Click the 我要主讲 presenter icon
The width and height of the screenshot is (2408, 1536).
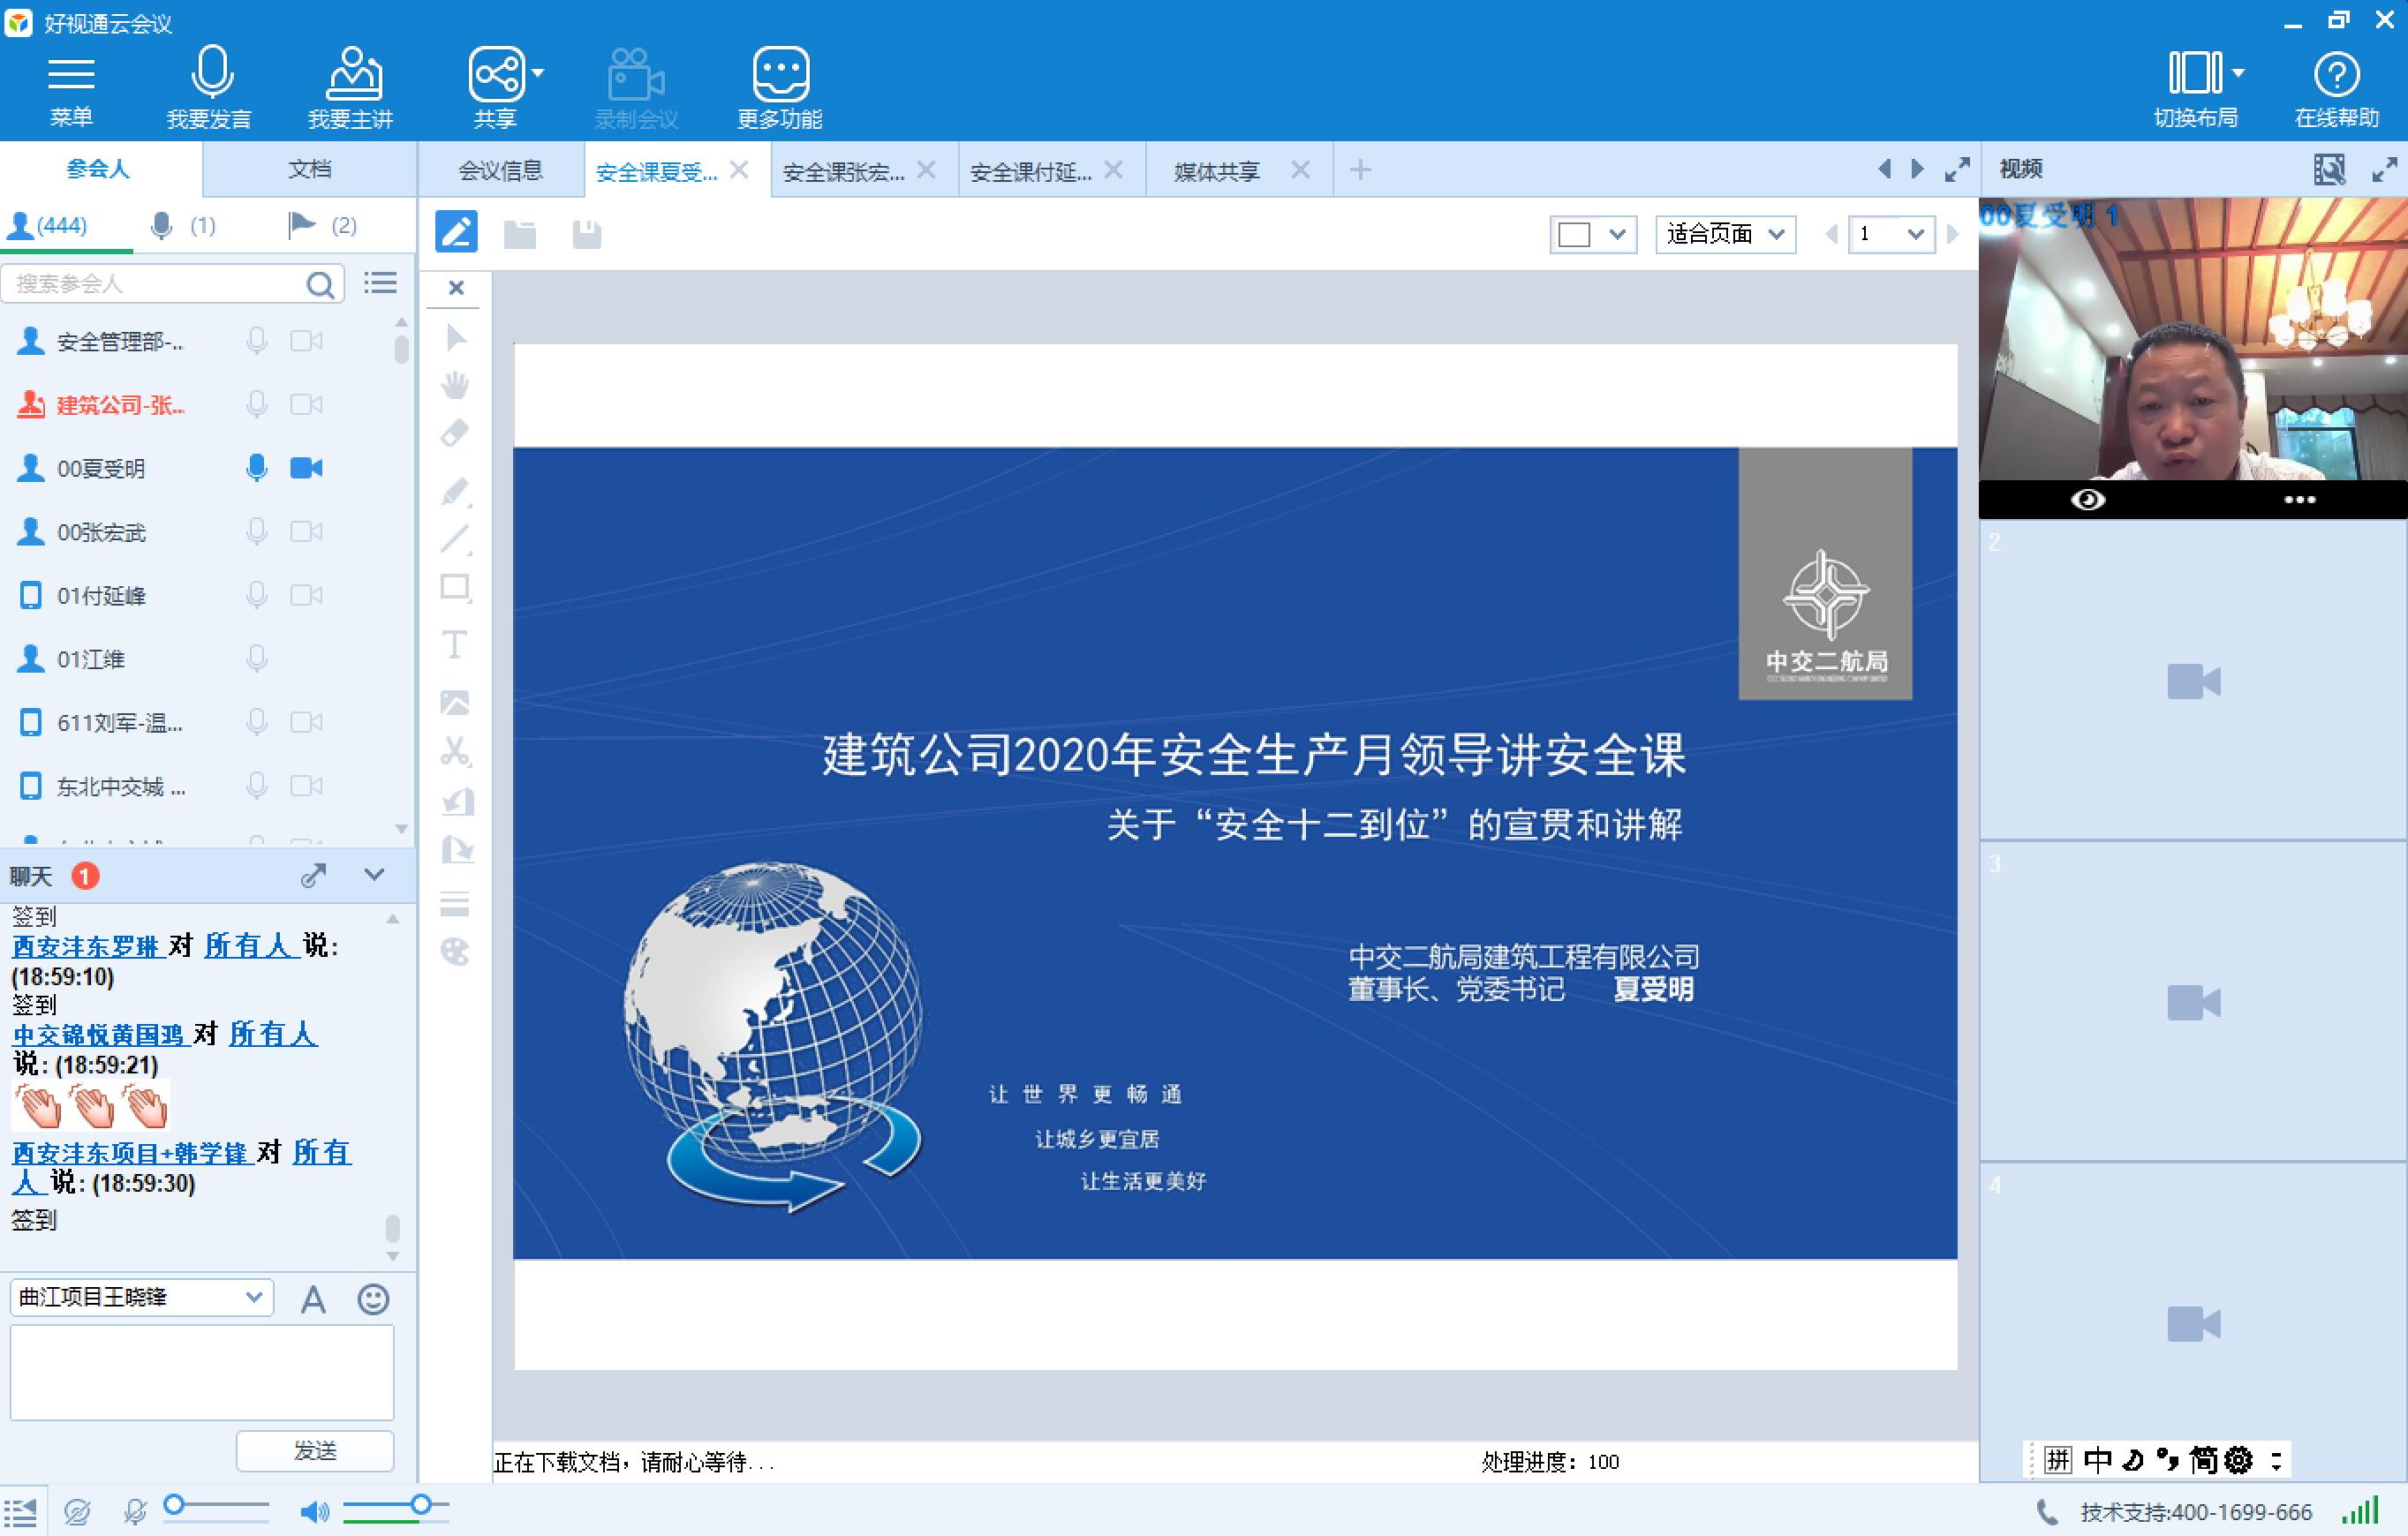click(353, 74)
